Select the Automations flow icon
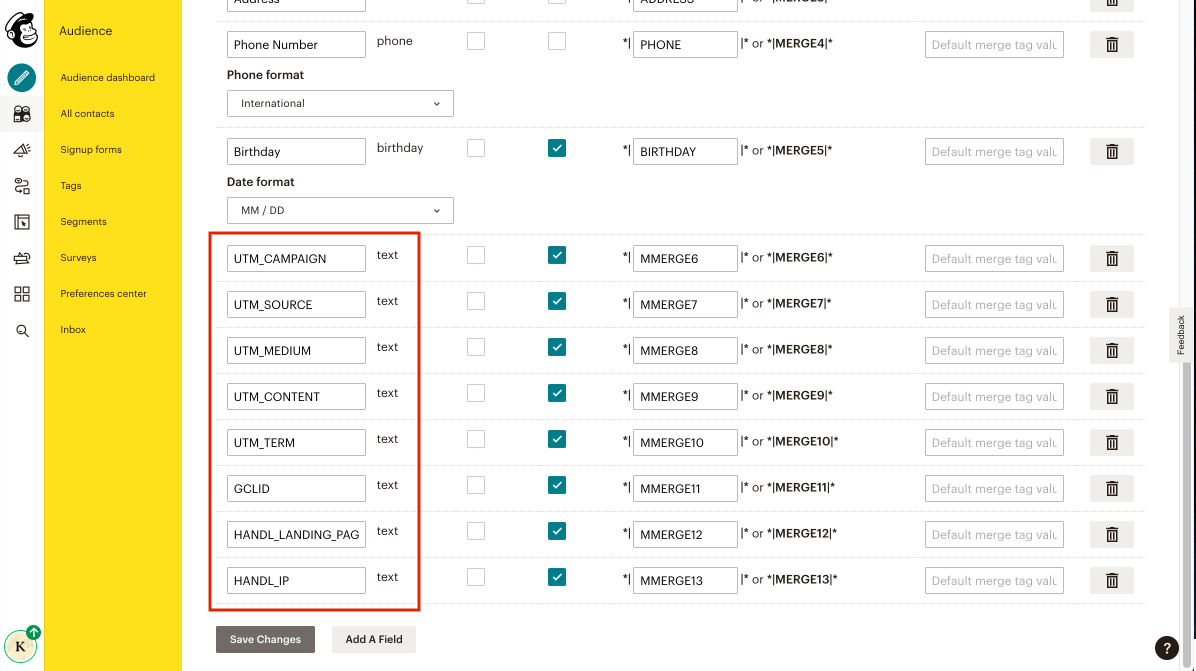This screenshot has width=1196, height=671. click(22, 185)
